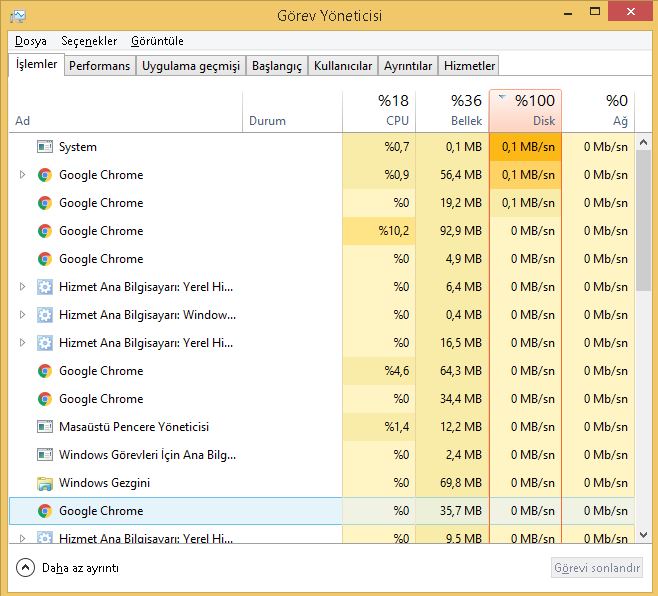658x596 pixels.
Task: Click the Windows Gezgini folder icon
Action: click(x=44, y=484)
